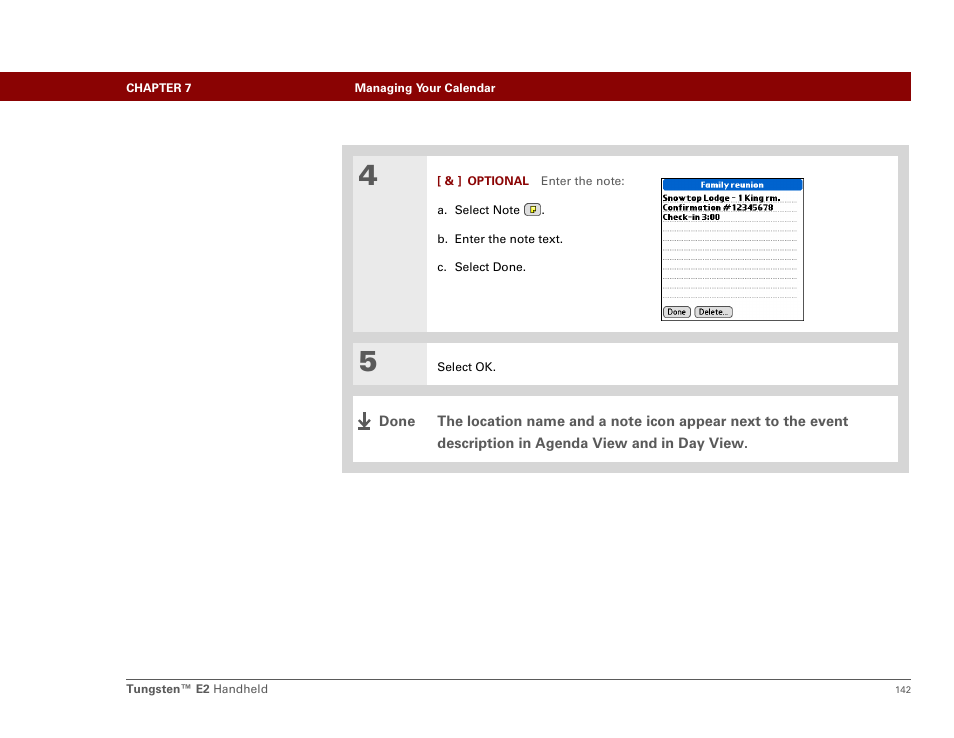Click the 'Enter the note:' text
Viewport: 954px width, 738px height.
[x=582, y=181]
